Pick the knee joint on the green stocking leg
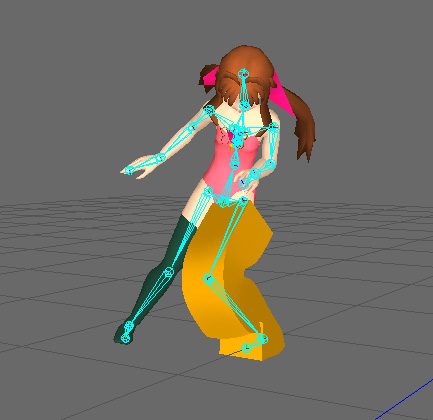Viewport: 433px width, 420px height. tap(169, 272)
